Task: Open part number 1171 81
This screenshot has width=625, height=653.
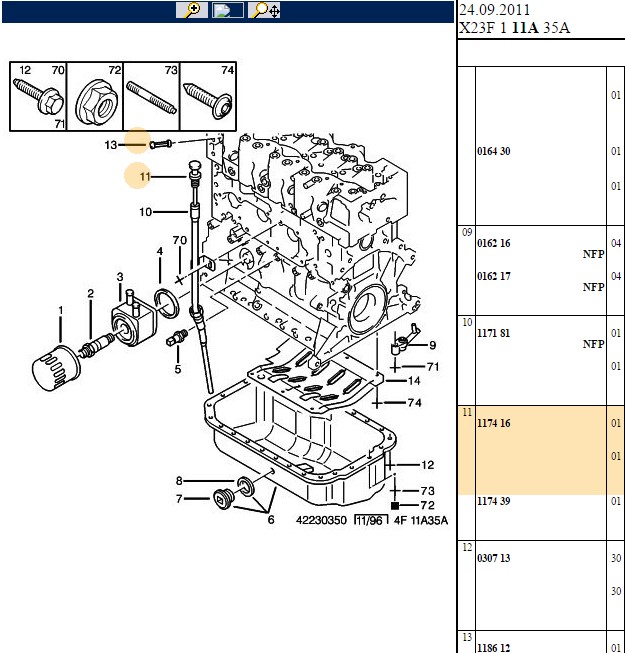Action: pyautogui.click(x=493, y=333)
